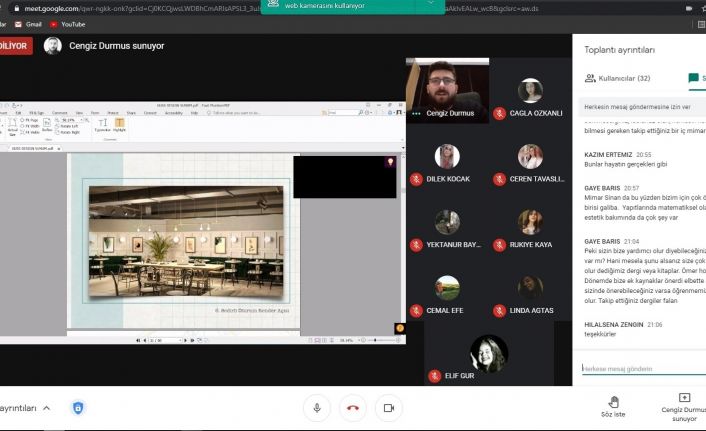The image size is (706, 431).
Task: Open the Cengiz Durmus sunuyor presentation options
Action: coord(684,403)
